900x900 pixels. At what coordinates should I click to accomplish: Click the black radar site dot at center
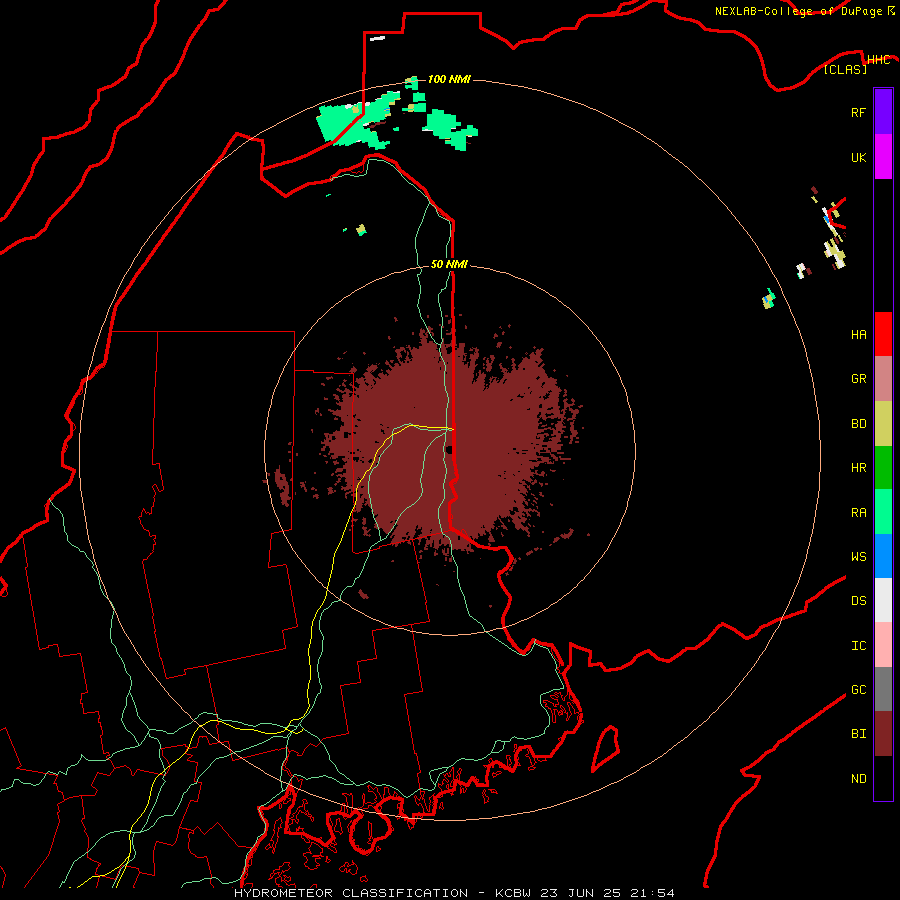click(x=449, y=449)
